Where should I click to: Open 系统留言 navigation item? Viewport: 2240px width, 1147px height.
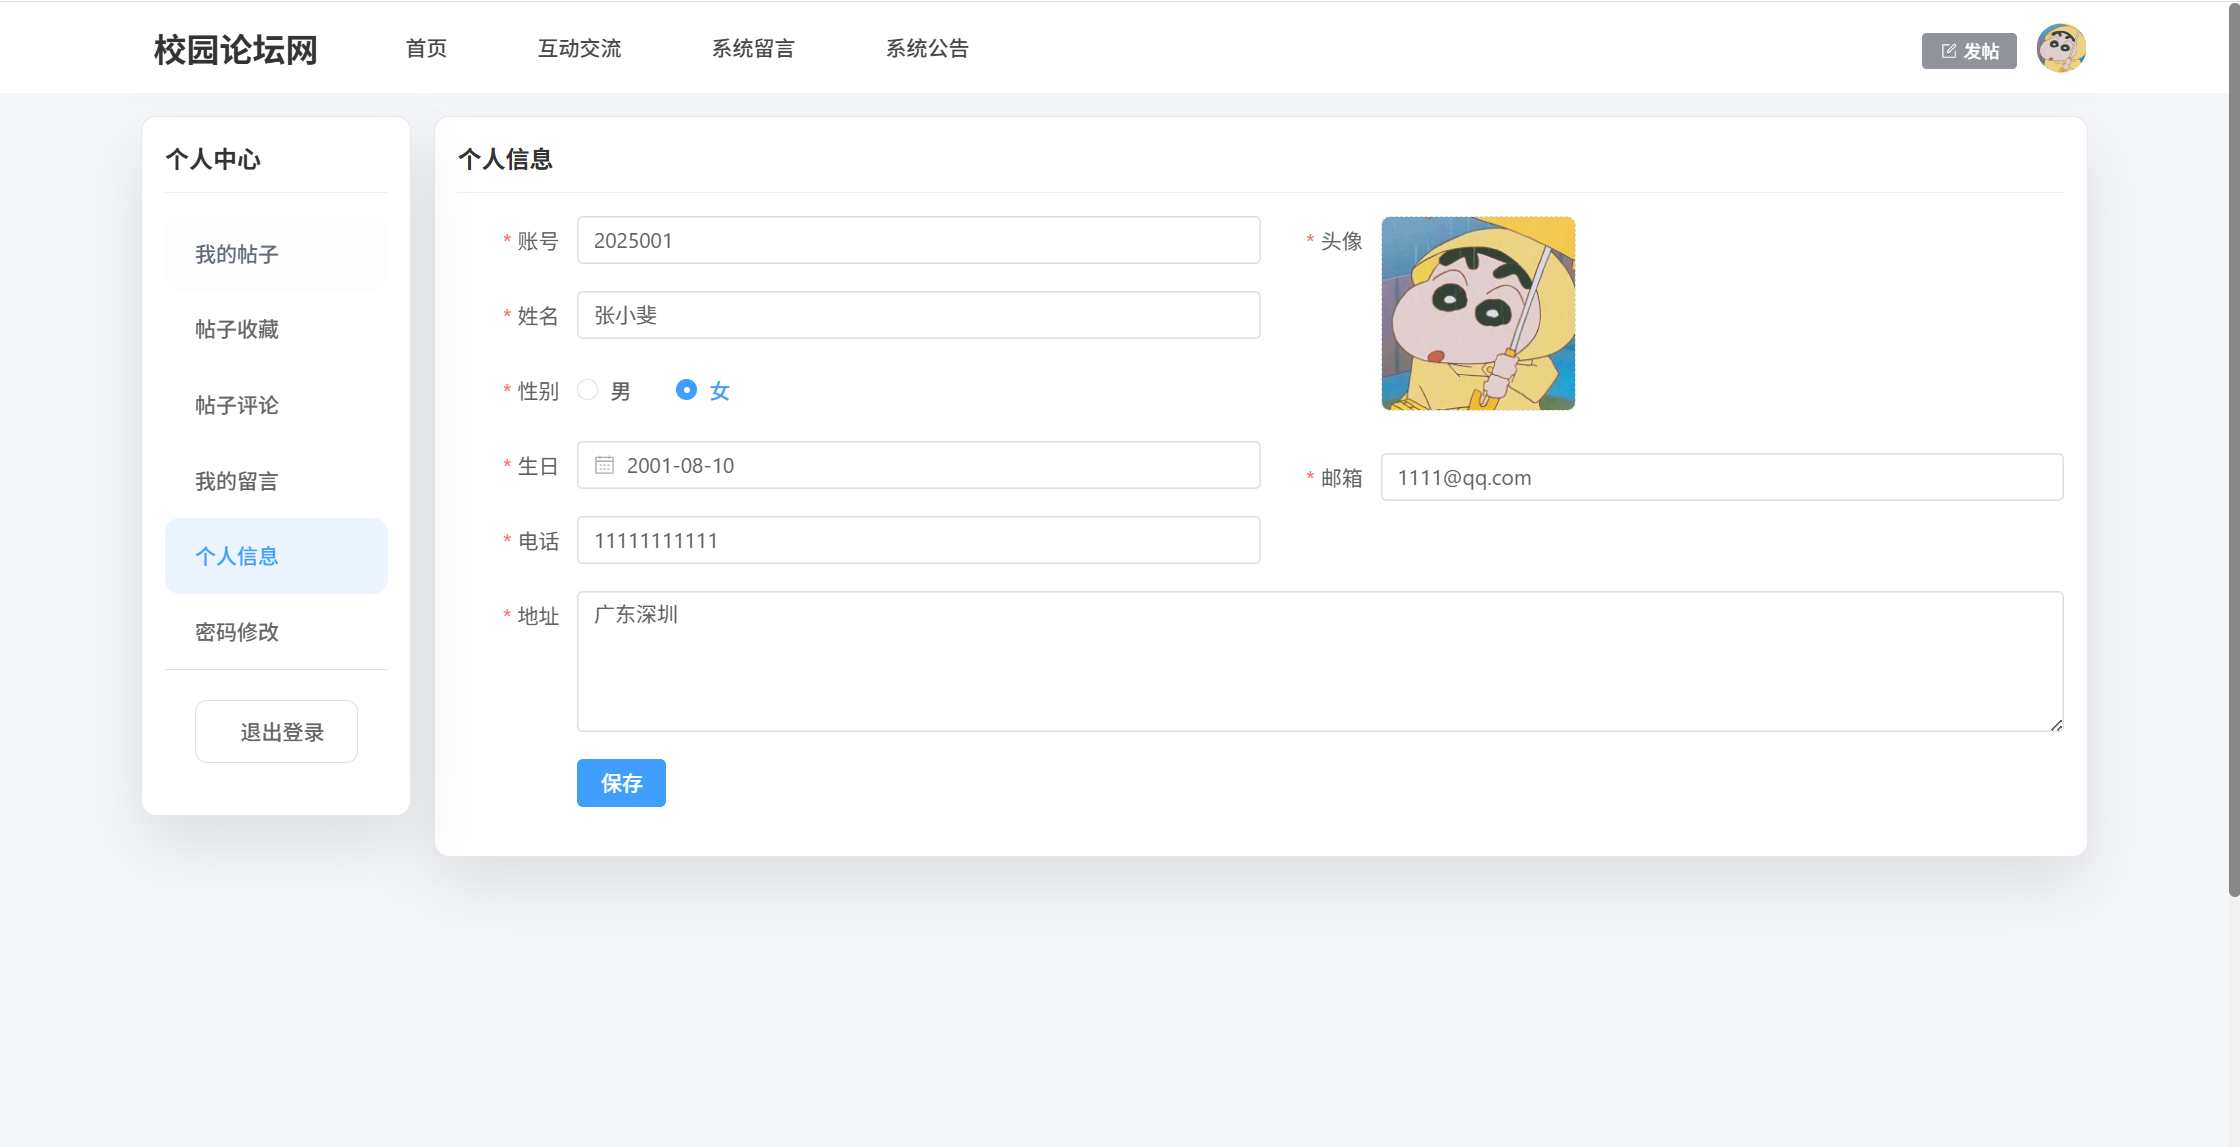(753, 48)
